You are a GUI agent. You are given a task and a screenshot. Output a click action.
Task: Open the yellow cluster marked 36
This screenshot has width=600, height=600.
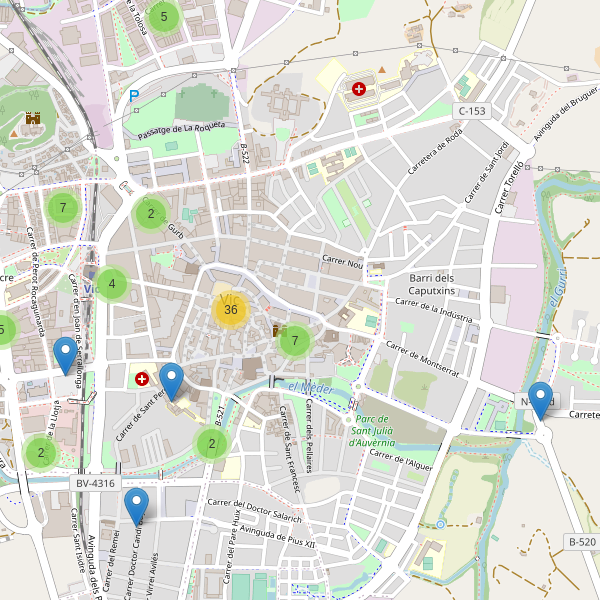[231, 310]
